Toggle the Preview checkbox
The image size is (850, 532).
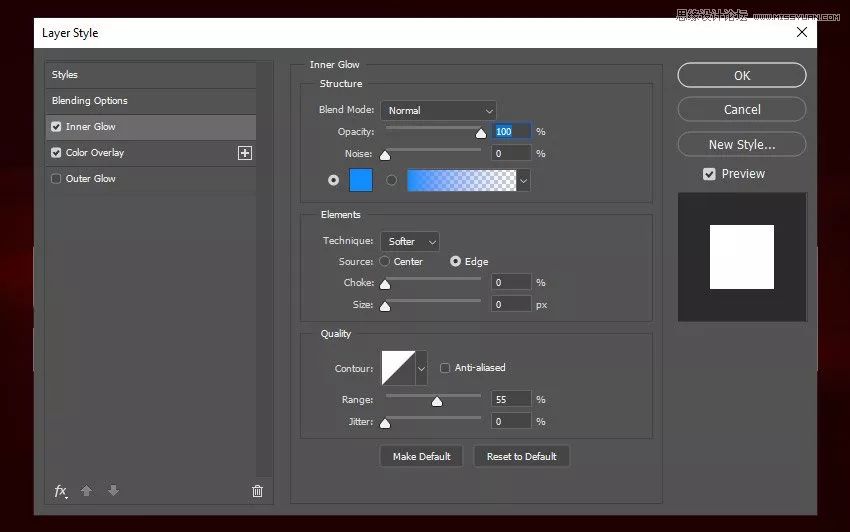pos(709,174)
